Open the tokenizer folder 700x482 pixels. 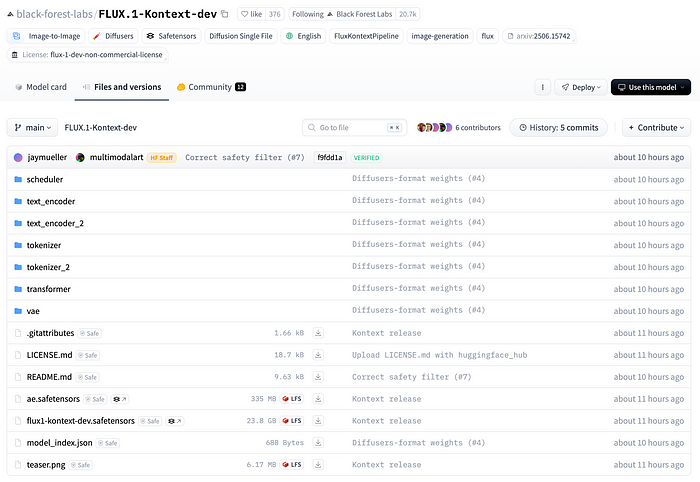coord(44,245)
